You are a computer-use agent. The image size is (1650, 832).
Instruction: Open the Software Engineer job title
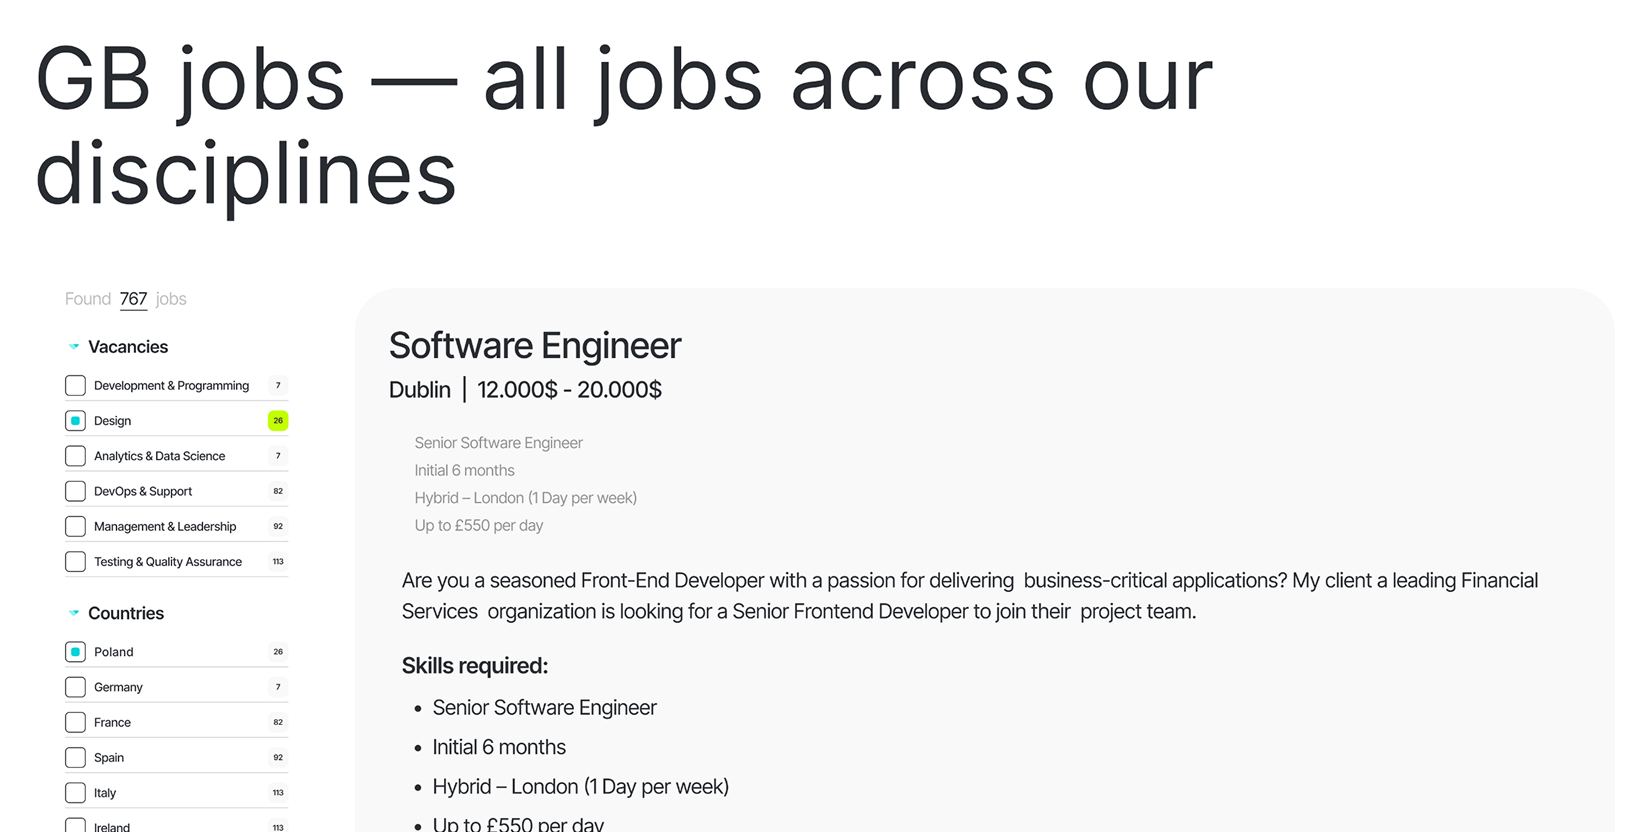coord(535,346)
